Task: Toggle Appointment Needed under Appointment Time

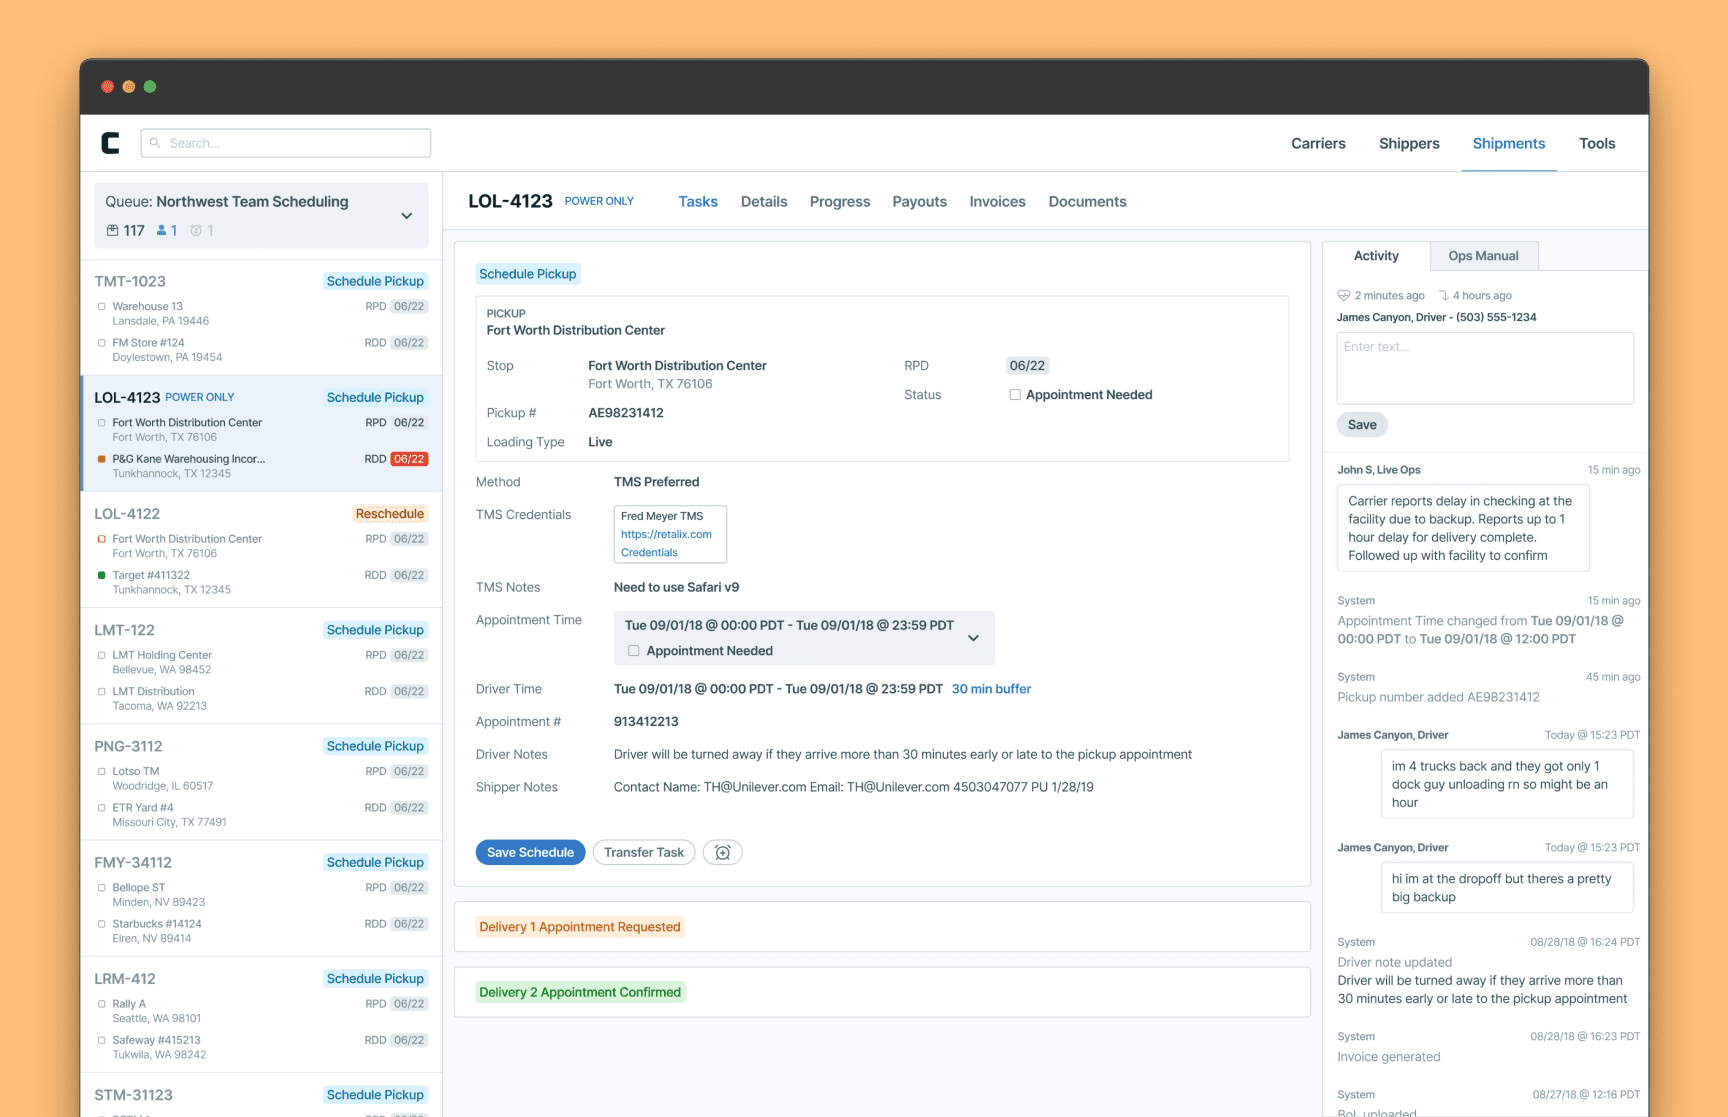Action: [x=633, y=651]
